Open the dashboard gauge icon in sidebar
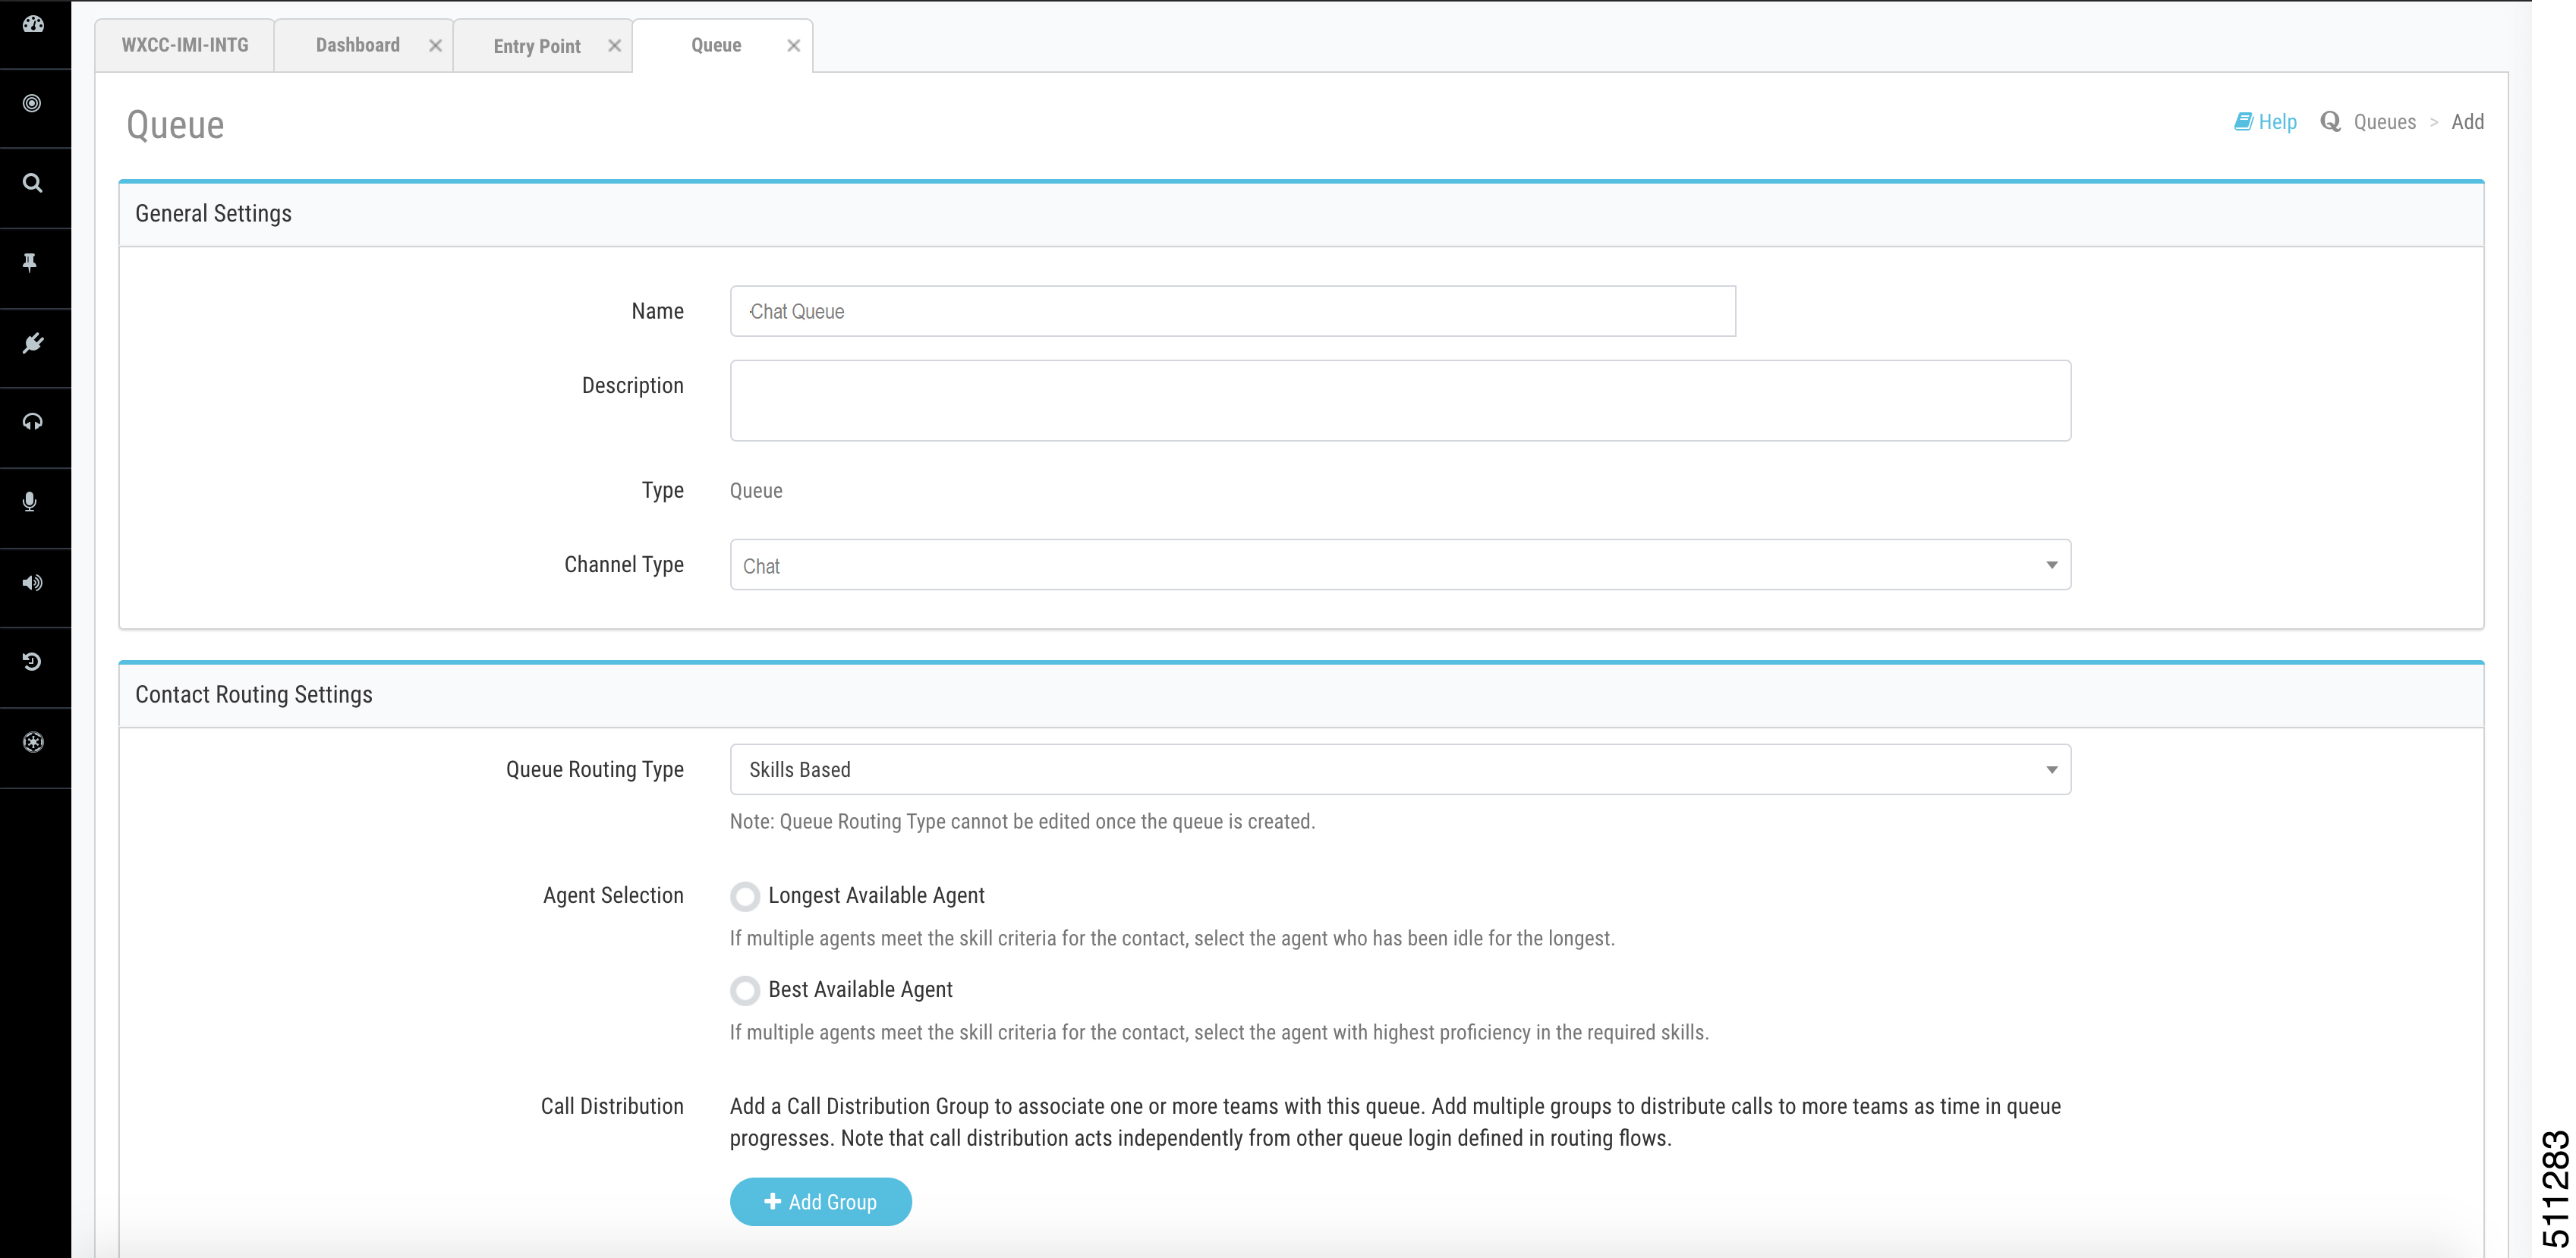Screen dimensions: 2576x1258 [33, 24]
